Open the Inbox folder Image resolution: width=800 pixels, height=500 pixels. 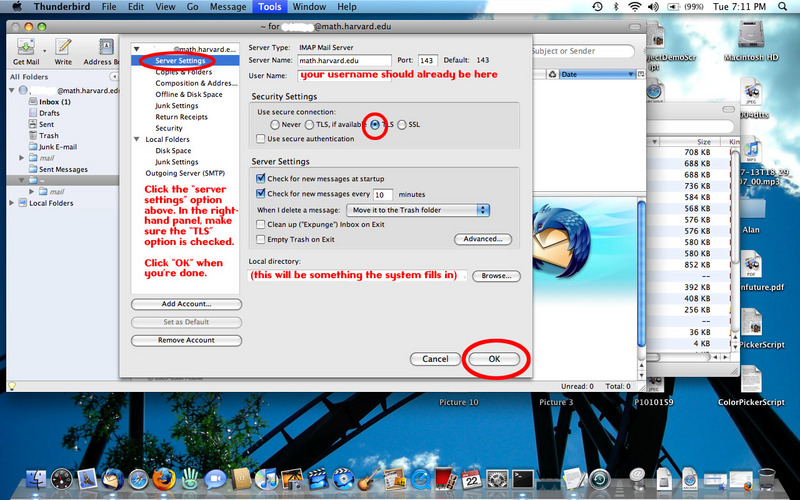pyautogui.click(x=54, y=102)
